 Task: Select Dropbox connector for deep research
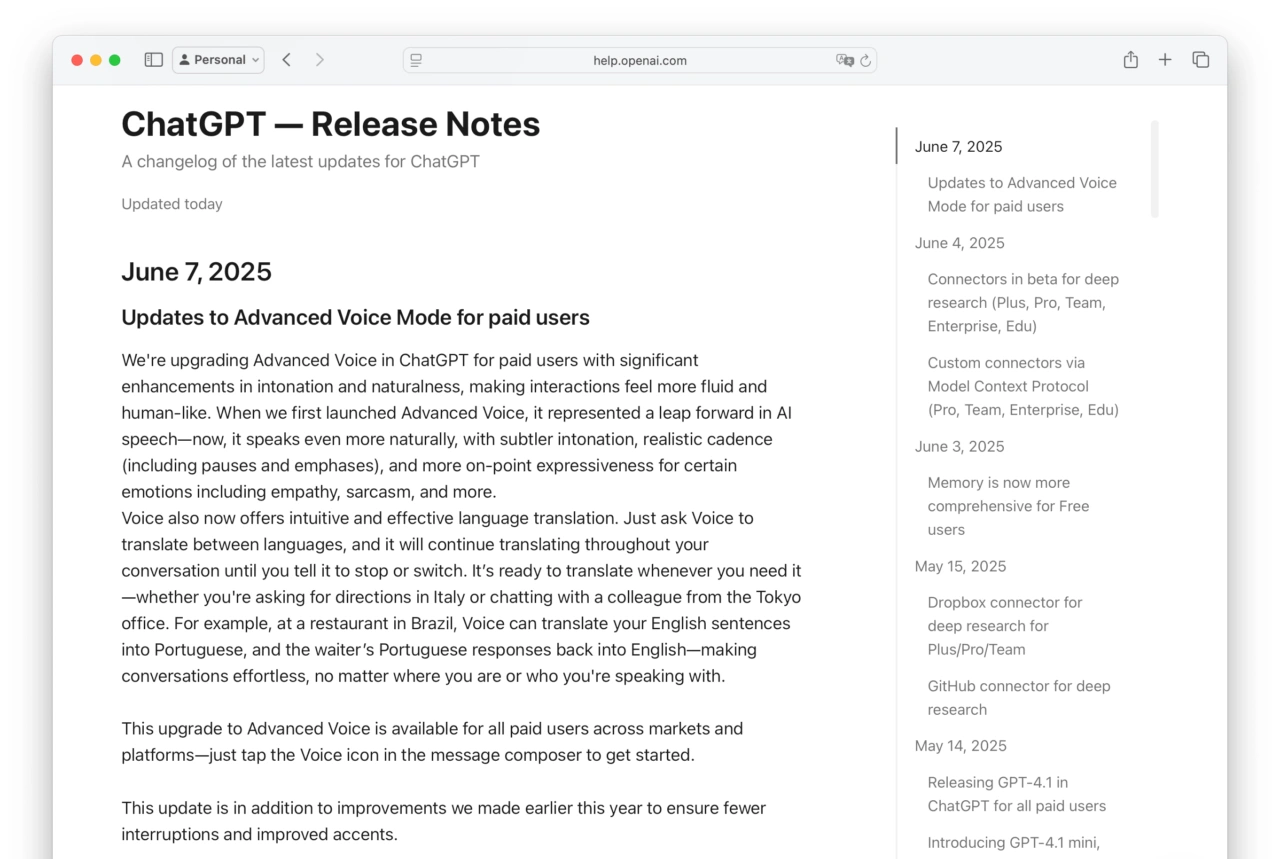click(x=1004, y=626)
